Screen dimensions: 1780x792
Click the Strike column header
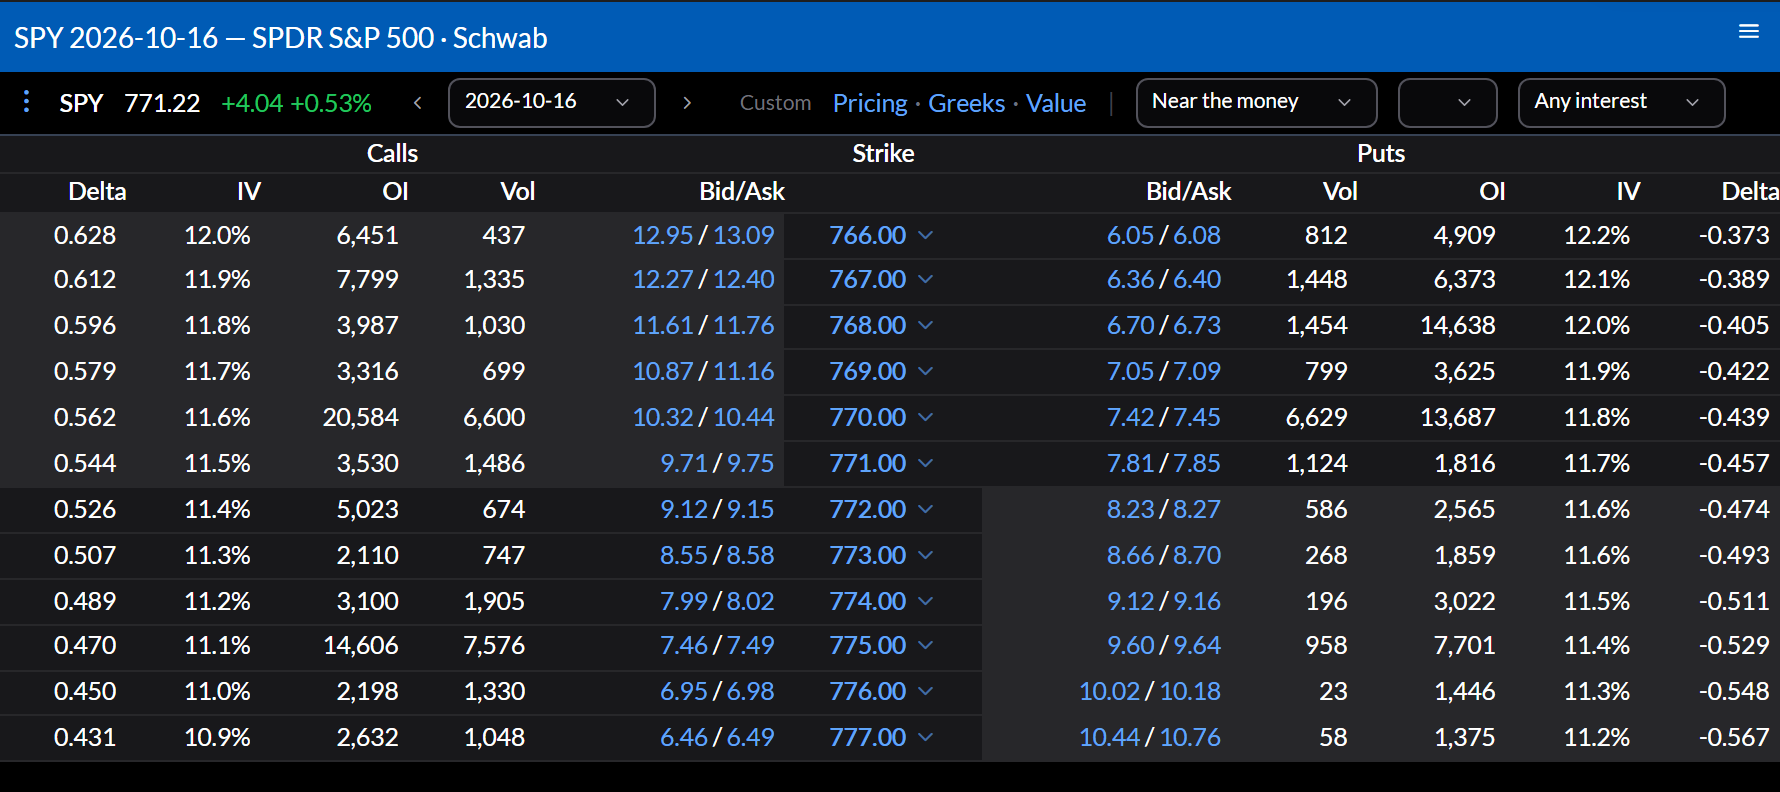pyautogui.click(x=883, y=153)
